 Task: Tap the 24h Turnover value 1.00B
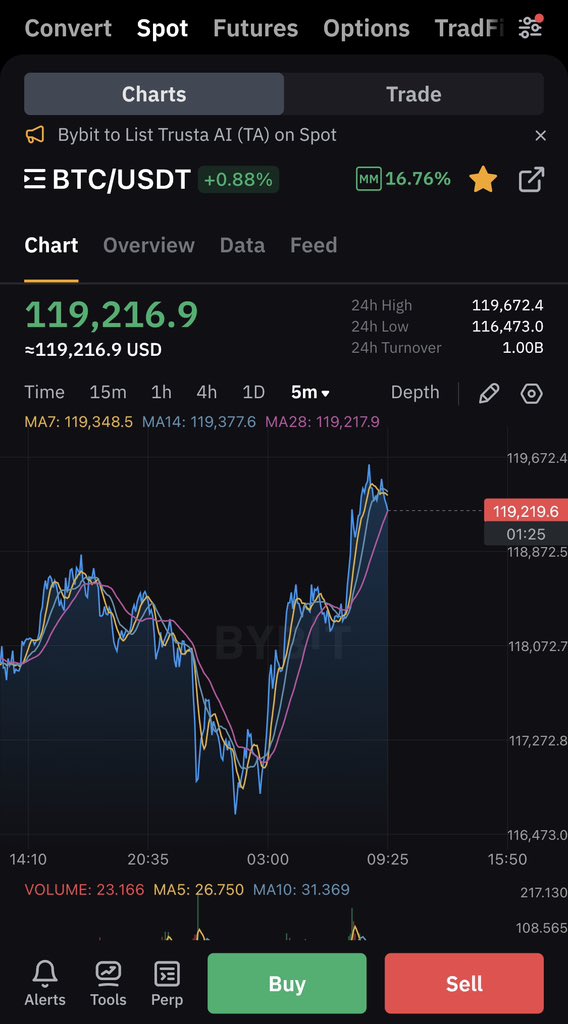[522, 347]
